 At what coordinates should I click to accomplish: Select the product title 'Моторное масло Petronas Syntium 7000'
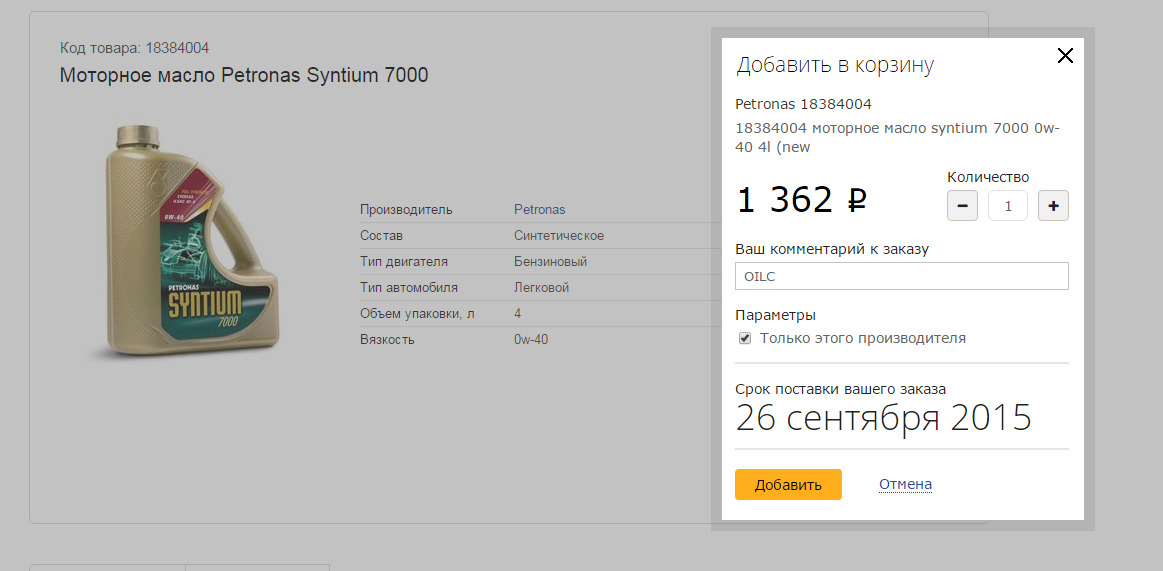click(244, 75)
